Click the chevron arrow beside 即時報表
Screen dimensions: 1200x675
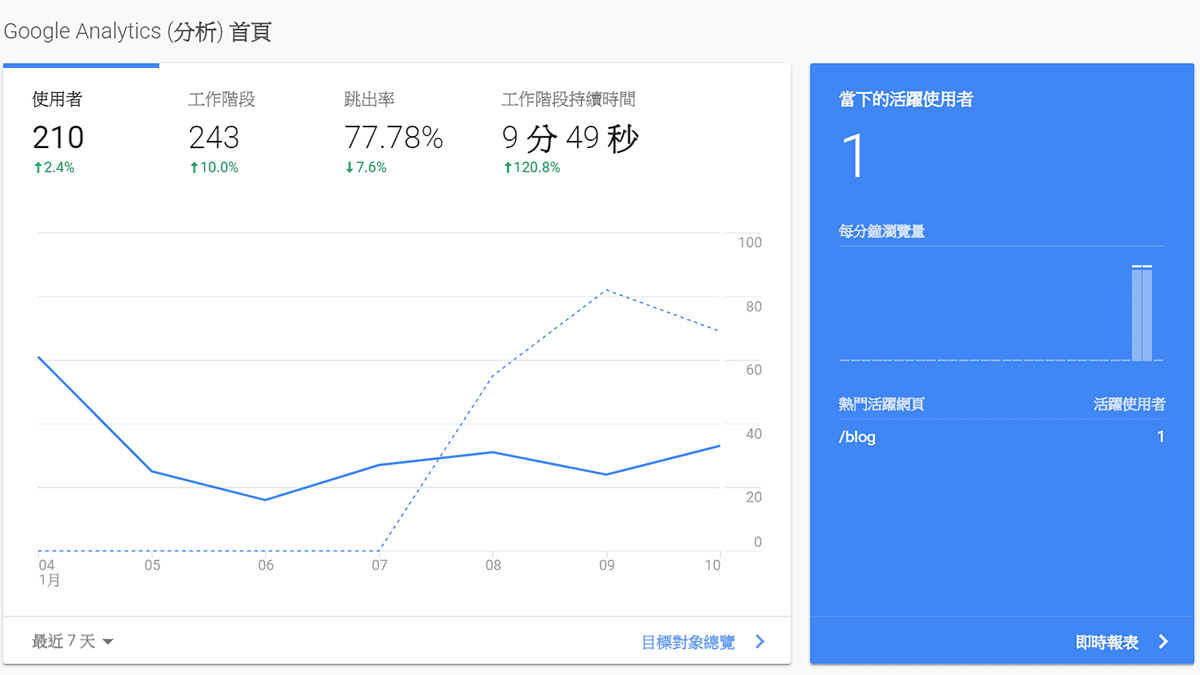pyautogui.click(x=1163, y=643)
